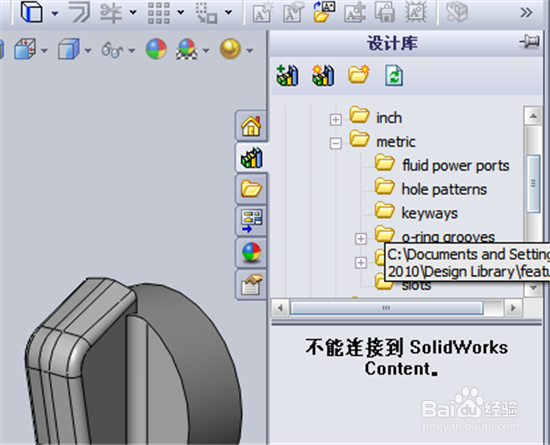Click horizontal scrollbar left arrow
The image size is (550, 445).
[x=280, y=308]
